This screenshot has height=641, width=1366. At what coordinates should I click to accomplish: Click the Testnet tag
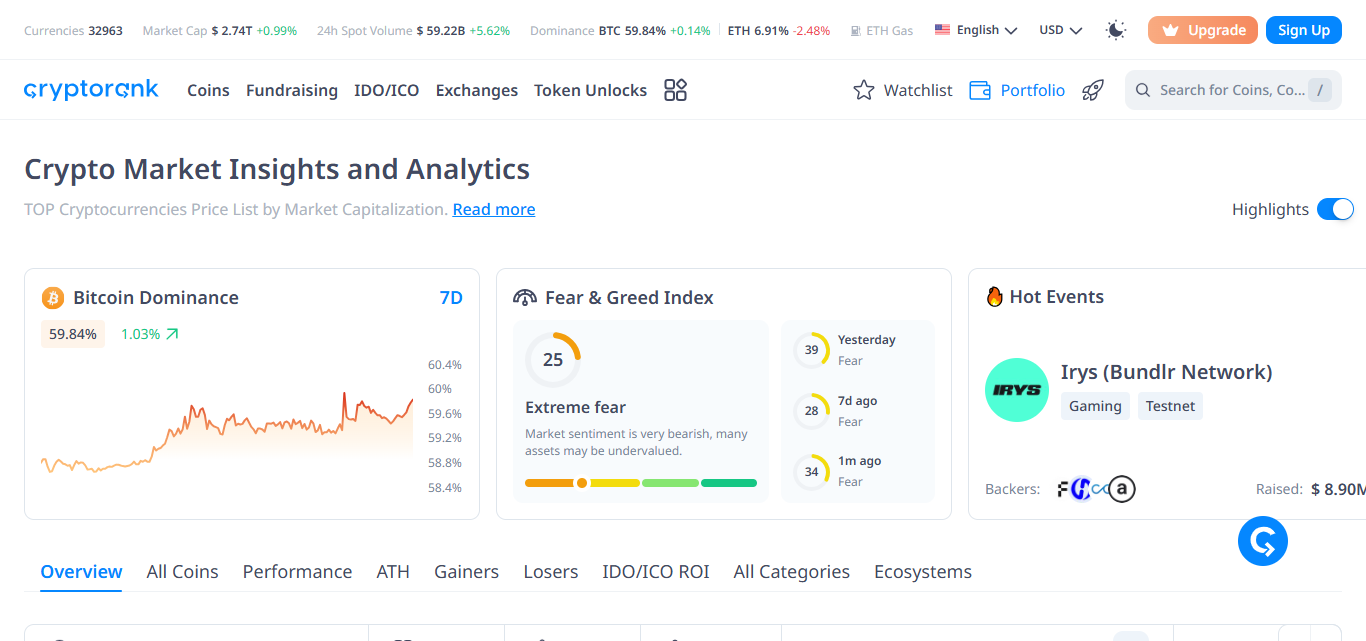click(1171, 406)
